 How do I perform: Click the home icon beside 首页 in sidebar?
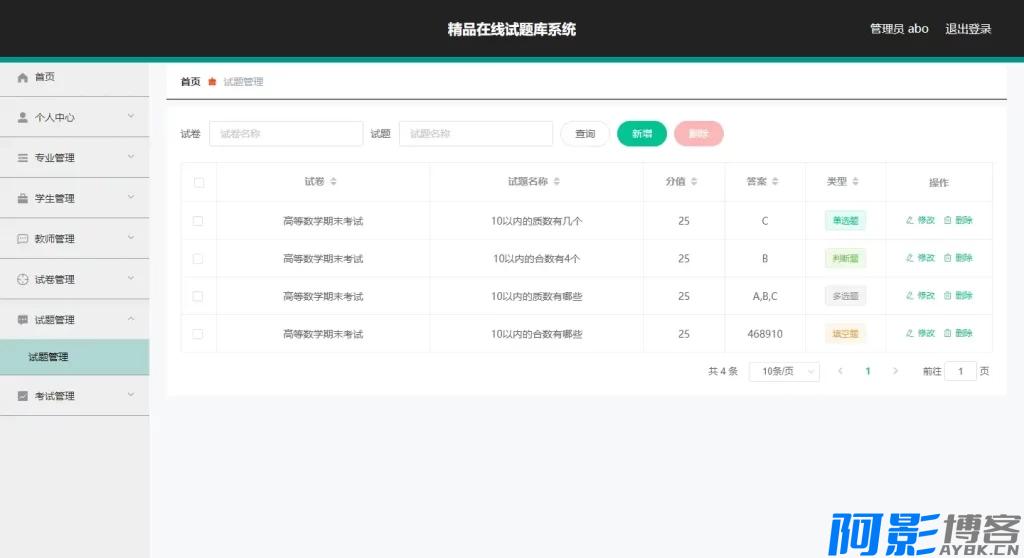tap(23, 77)
